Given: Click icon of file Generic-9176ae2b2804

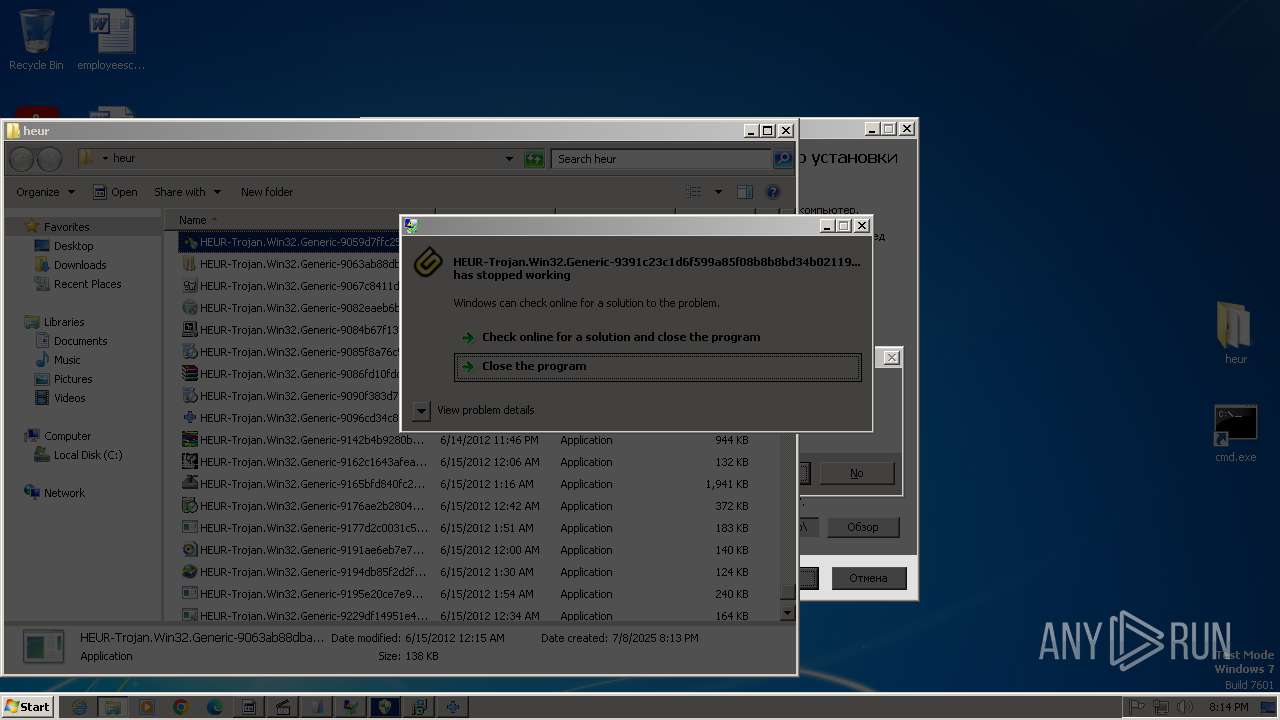Looking at the screenshot, I should [189, 506].
